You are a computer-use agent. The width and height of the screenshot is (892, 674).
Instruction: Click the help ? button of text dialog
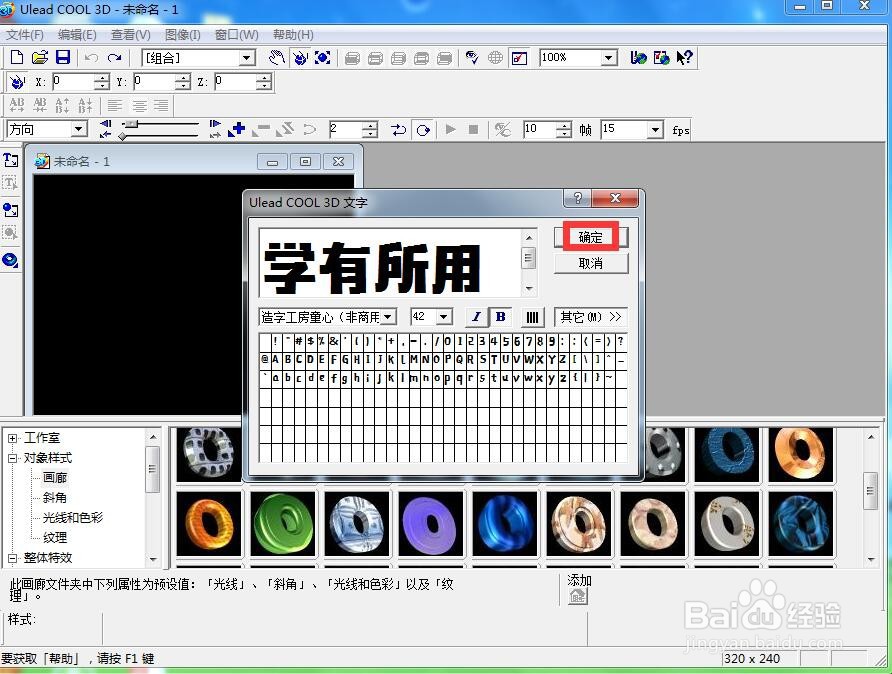pyautogui.click(x=577, y=198)
